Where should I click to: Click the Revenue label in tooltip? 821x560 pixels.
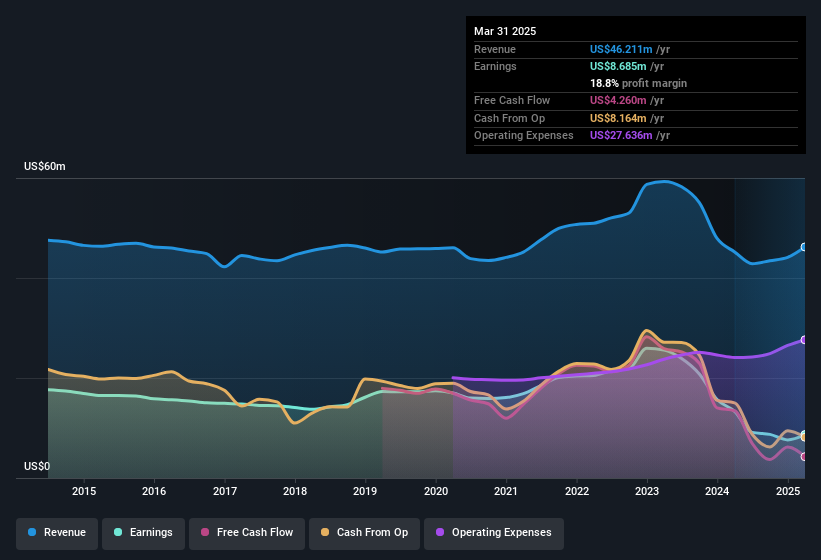click(x=495, y=49)
